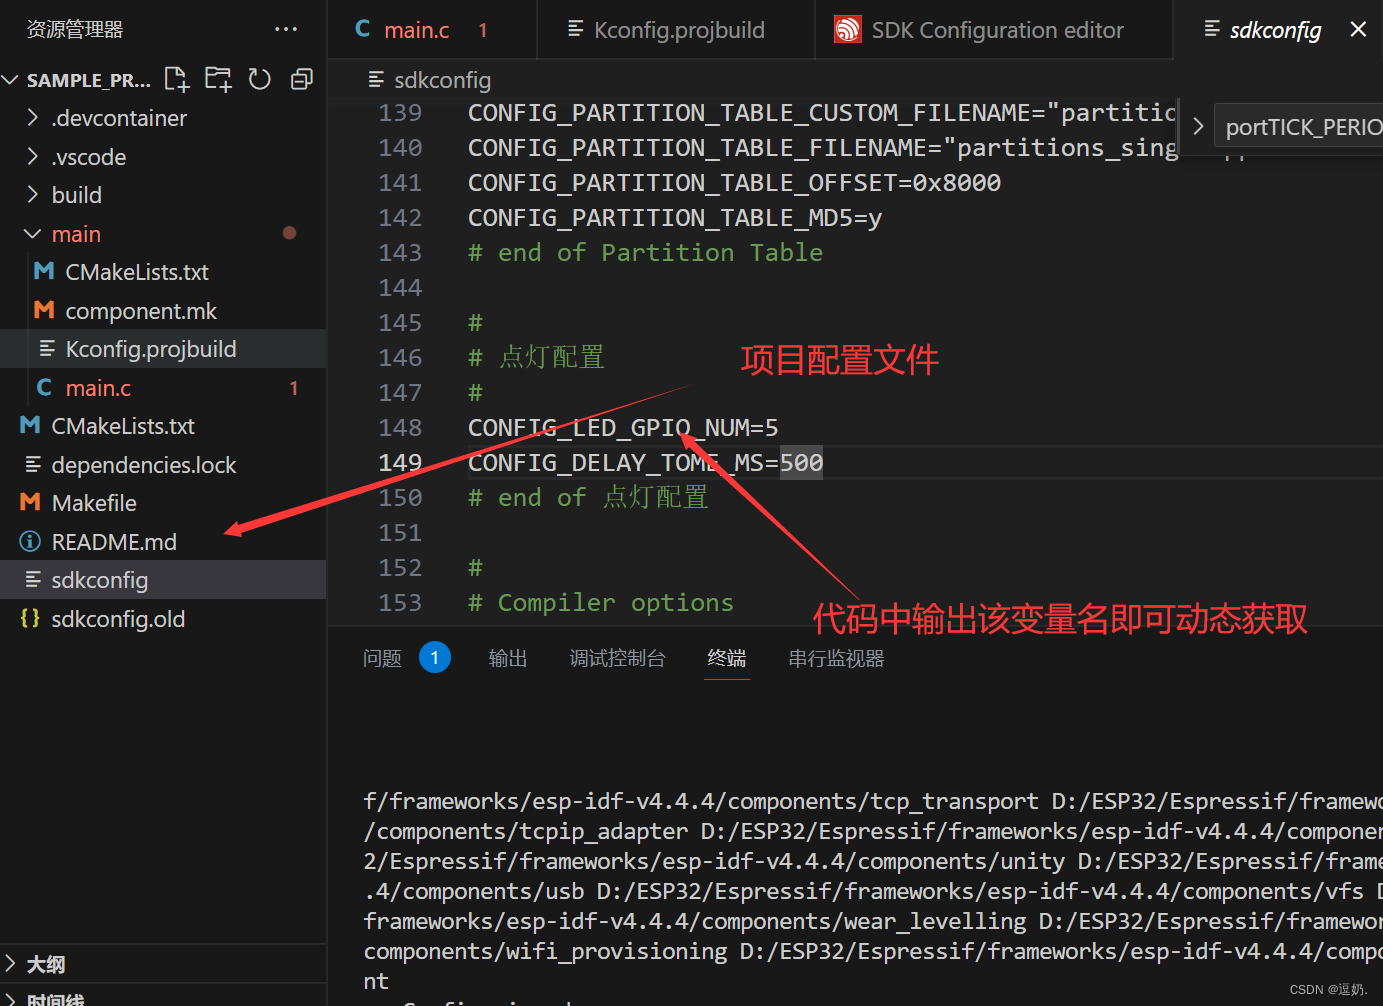
Task: Click the portTICK_PERIOD hover text
Action: coord(1303,127)
